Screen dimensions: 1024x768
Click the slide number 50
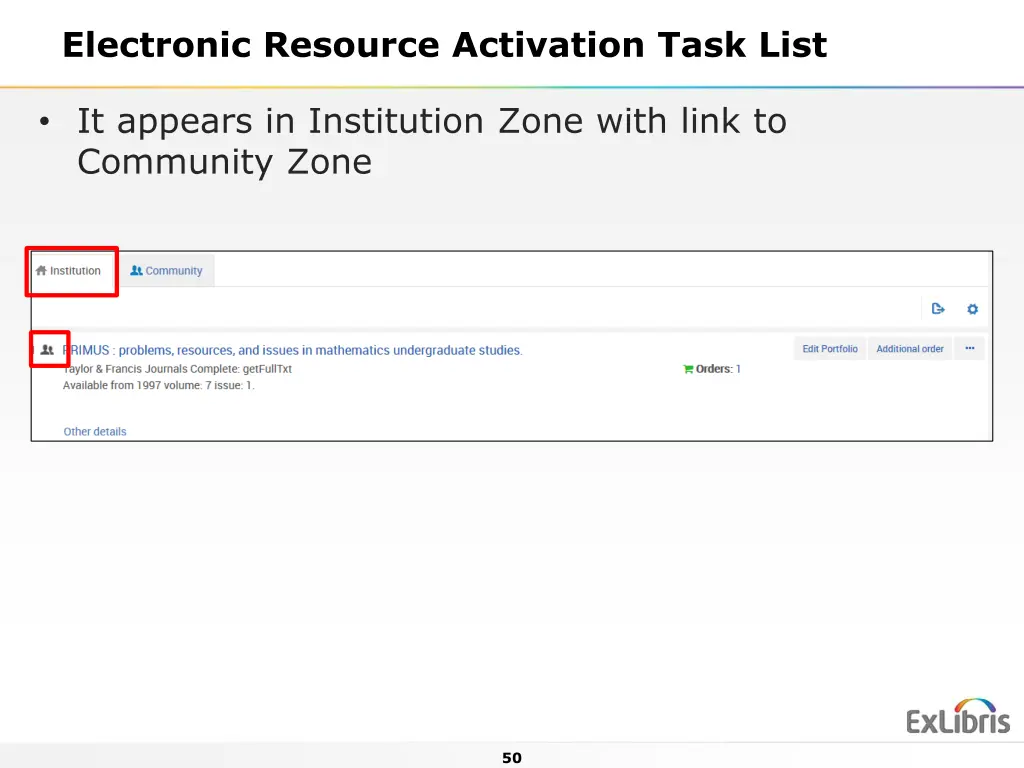click(x=512, y=758)
